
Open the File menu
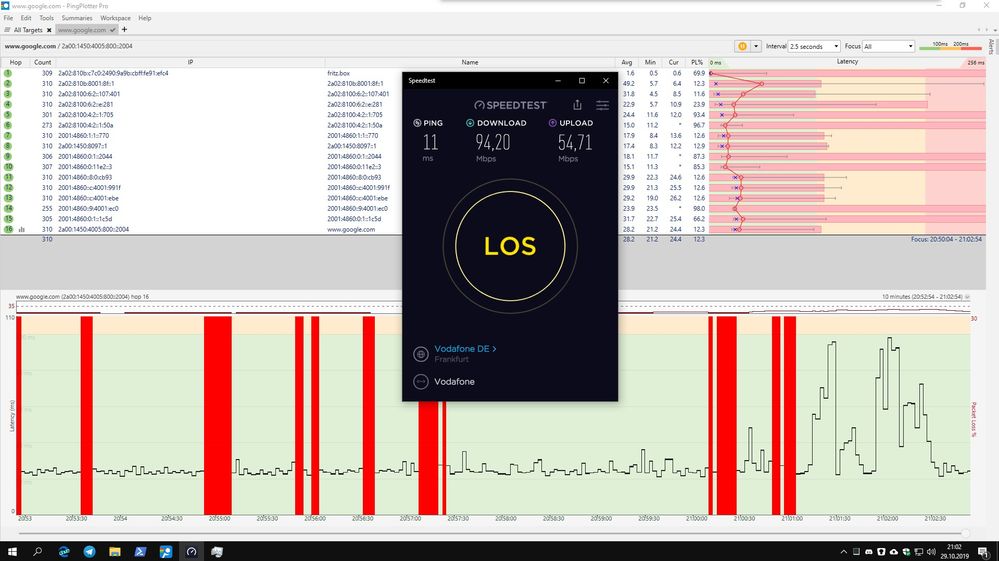(8, 18)
